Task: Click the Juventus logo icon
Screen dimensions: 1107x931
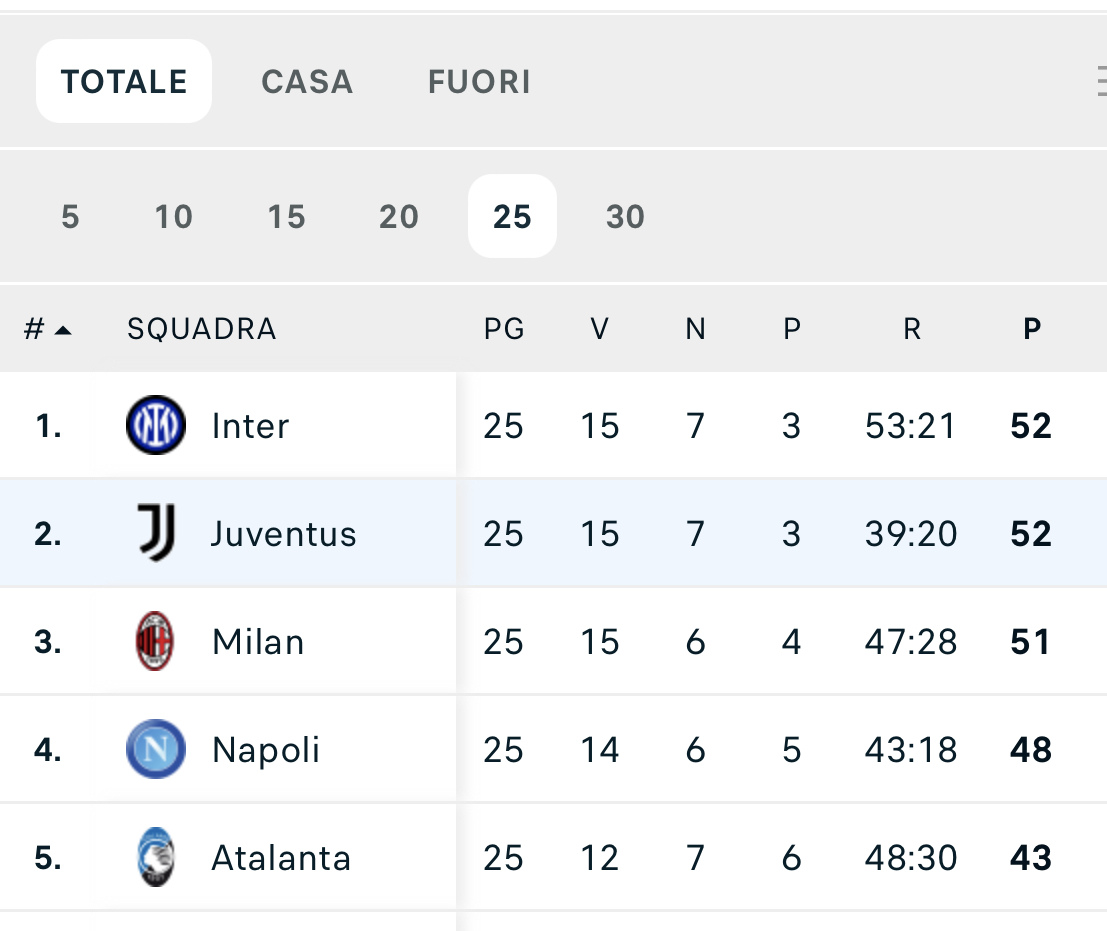Action: pos(156,533)
